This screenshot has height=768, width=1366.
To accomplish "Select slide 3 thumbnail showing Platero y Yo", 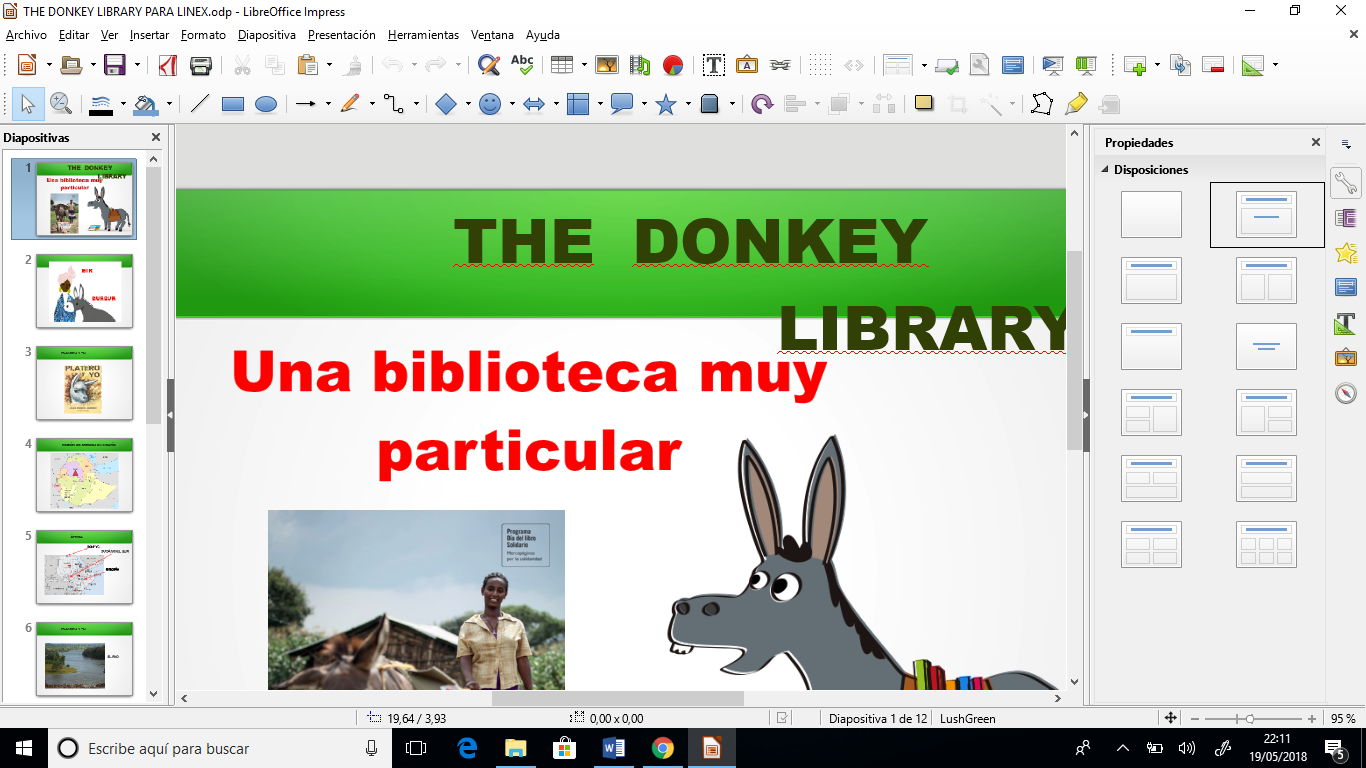I will coord(84,383).
